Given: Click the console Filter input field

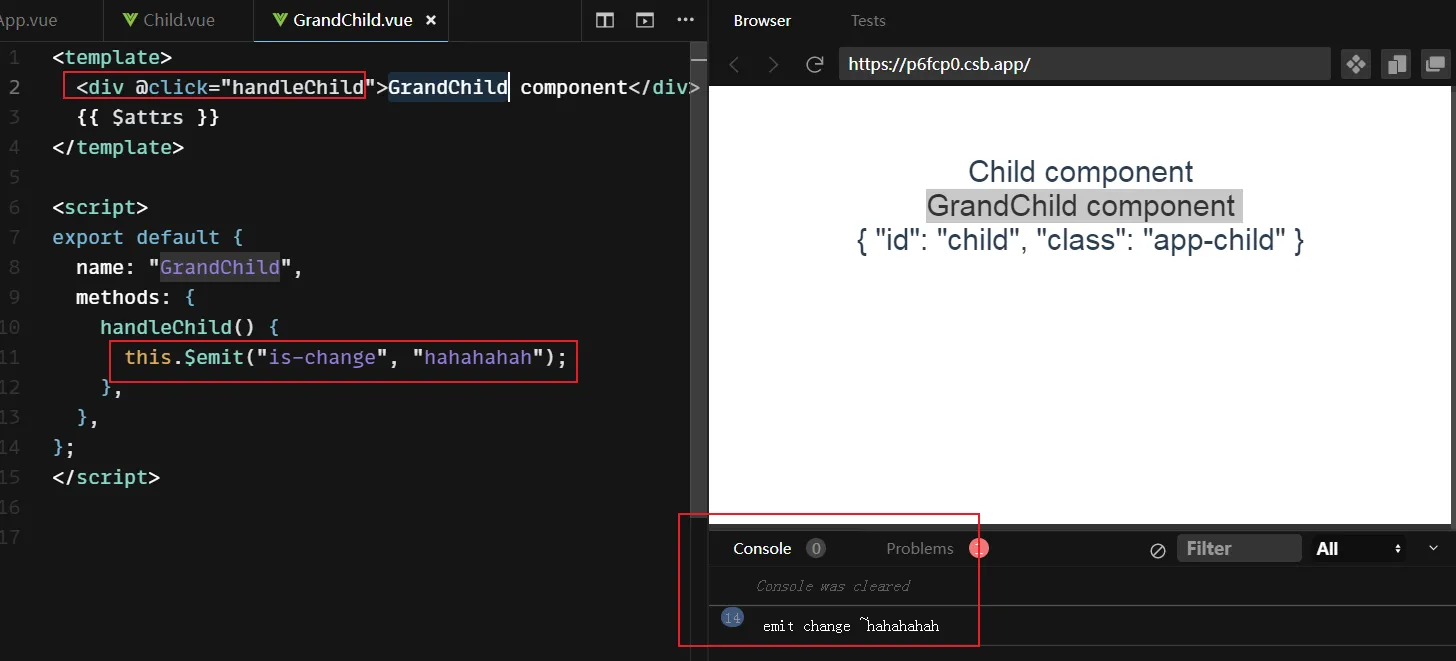Looking at the screenshot, I should pyautogui.click(x=1238, y=549).
